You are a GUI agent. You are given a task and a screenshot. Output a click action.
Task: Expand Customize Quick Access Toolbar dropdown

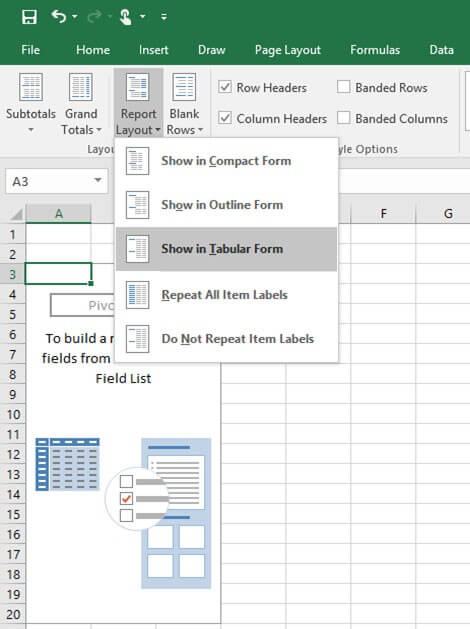(164, 17)
